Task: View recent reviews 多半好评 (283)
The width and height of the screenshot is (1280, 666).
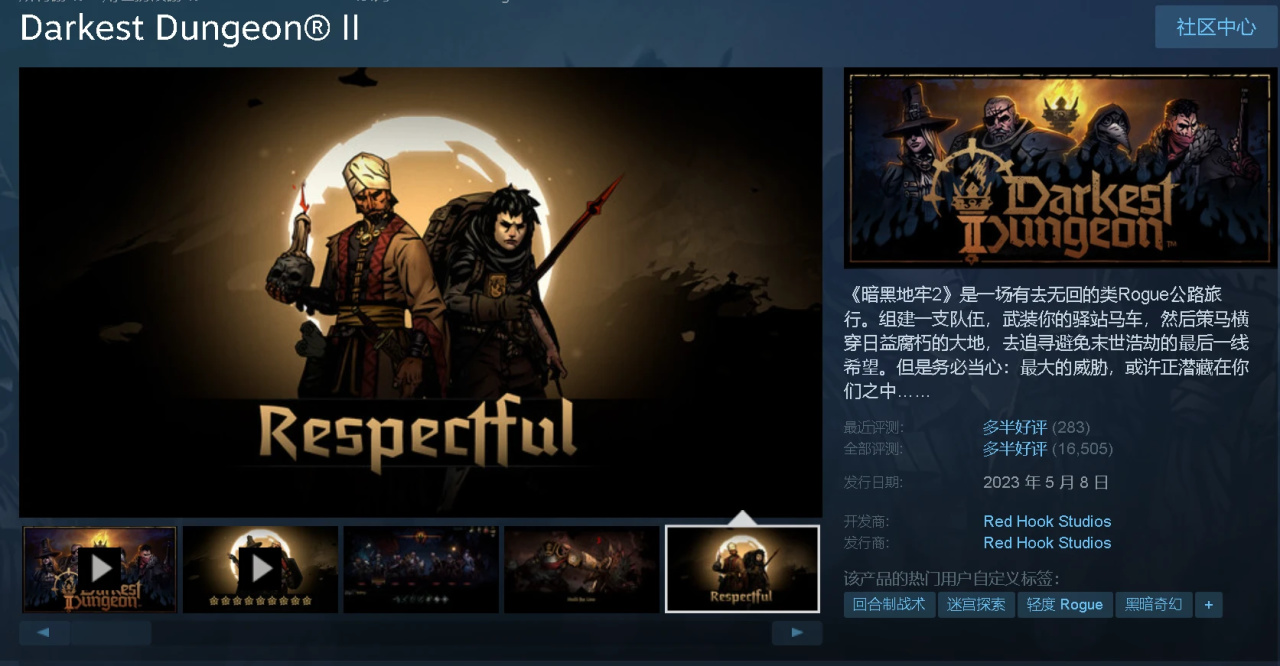Action: (1036, 427)
